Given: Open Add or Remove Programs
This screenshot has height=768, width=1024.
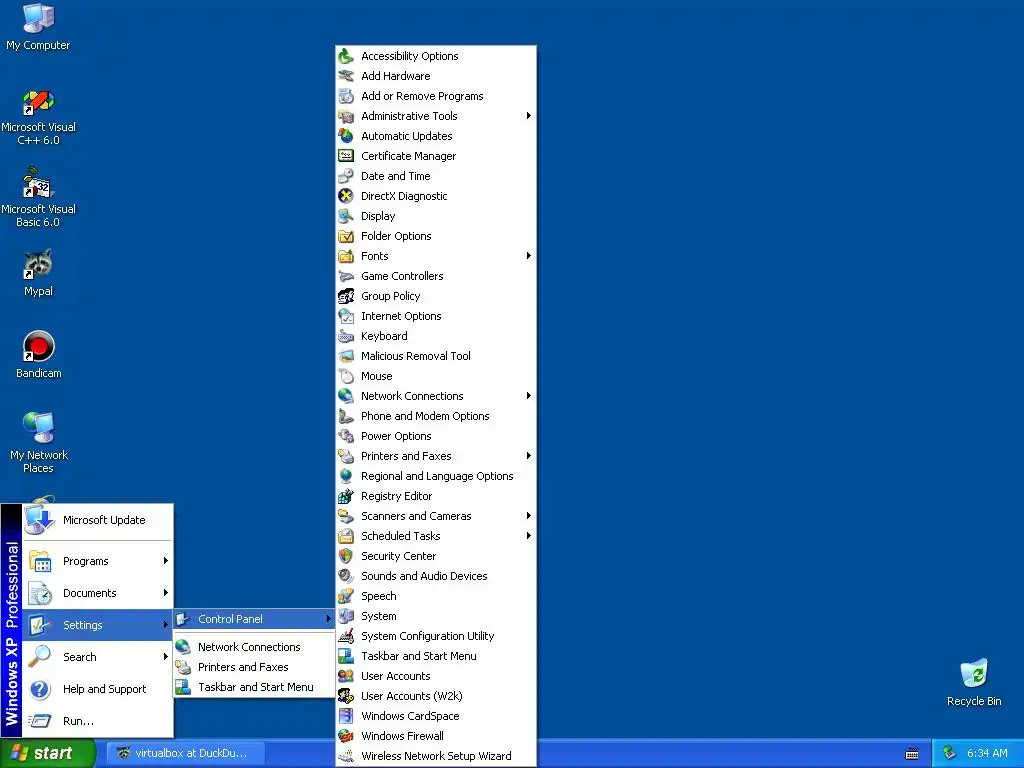Looking at the screenshot, I should [436, 96].
